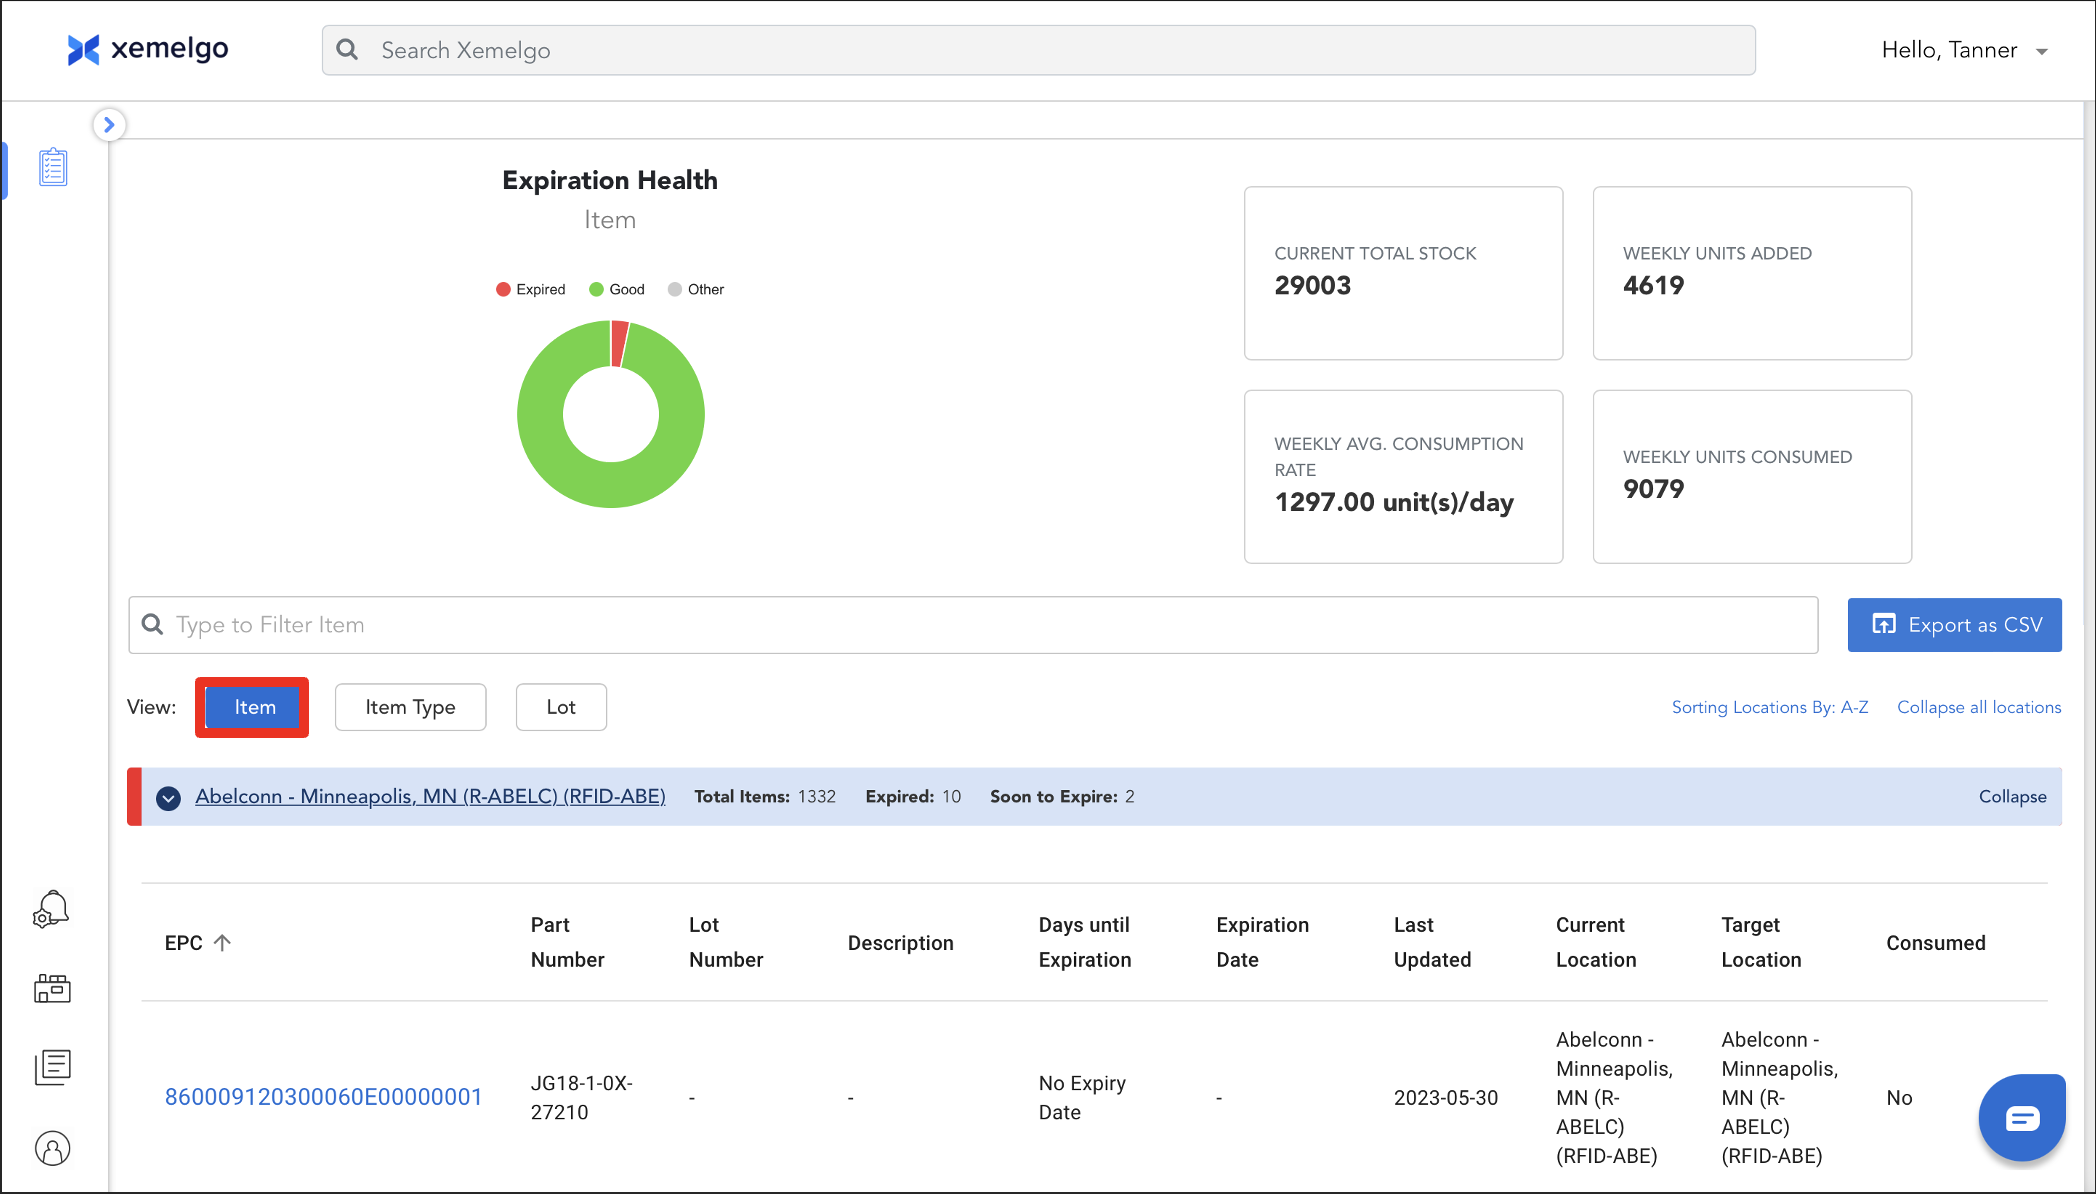Click the inventory shelves sidebar icon
Screen dimensions: 2096x1194
(52, 989)
